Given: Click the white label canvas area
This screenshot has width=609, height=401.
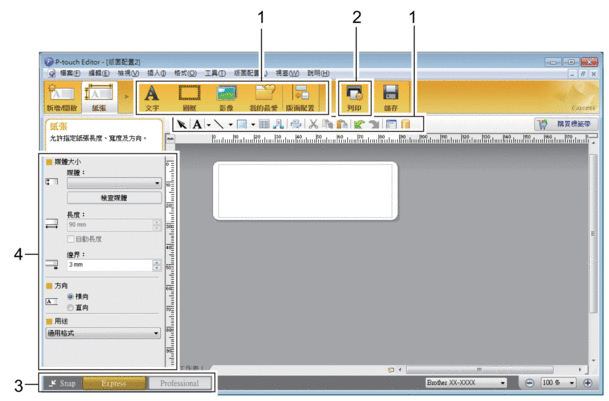Looking at the screenshot, I should [x=305, y=191].
